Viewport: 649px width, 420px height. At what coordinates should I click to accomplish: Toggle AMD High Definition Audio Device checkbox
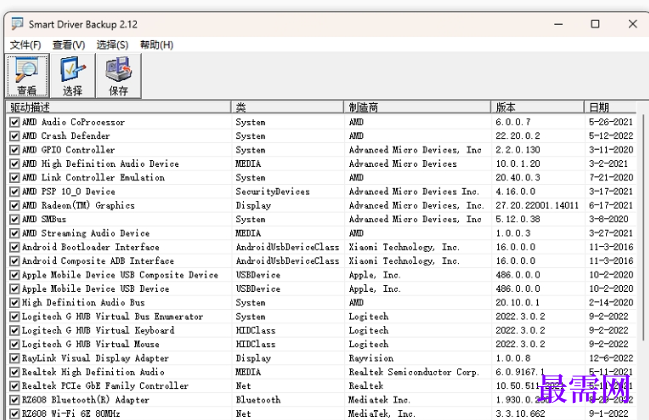14,163
